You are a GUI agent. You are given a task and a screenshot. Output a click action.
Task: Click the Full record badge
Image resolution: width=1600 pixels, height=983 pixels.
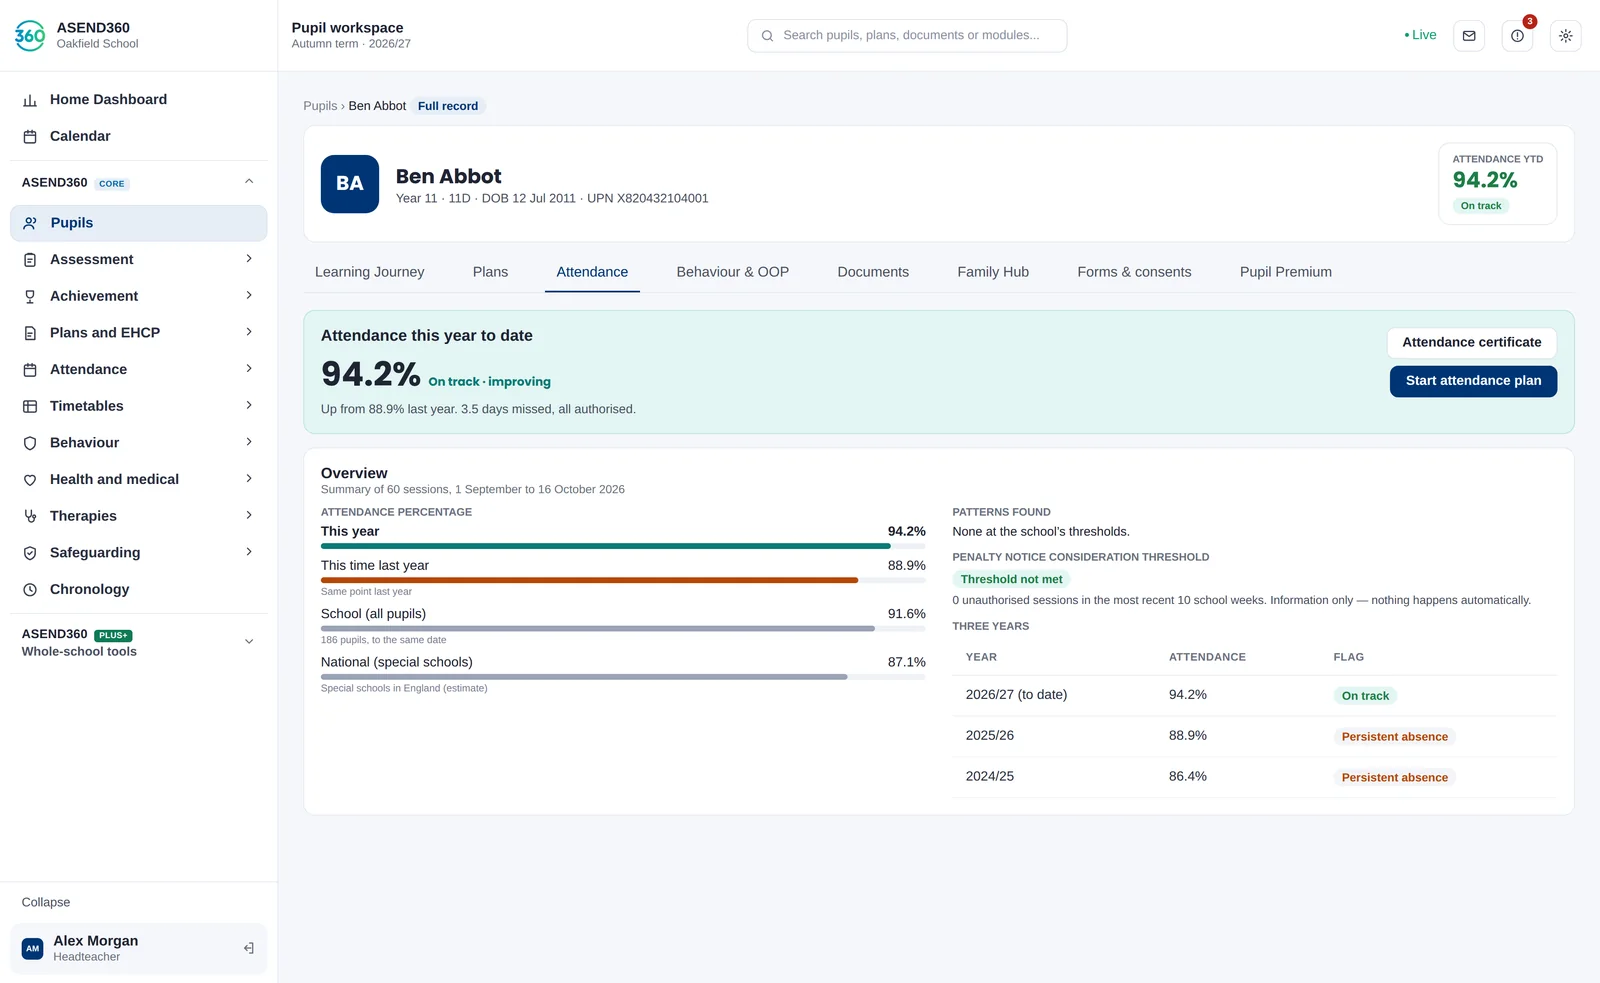coord(448,106)
